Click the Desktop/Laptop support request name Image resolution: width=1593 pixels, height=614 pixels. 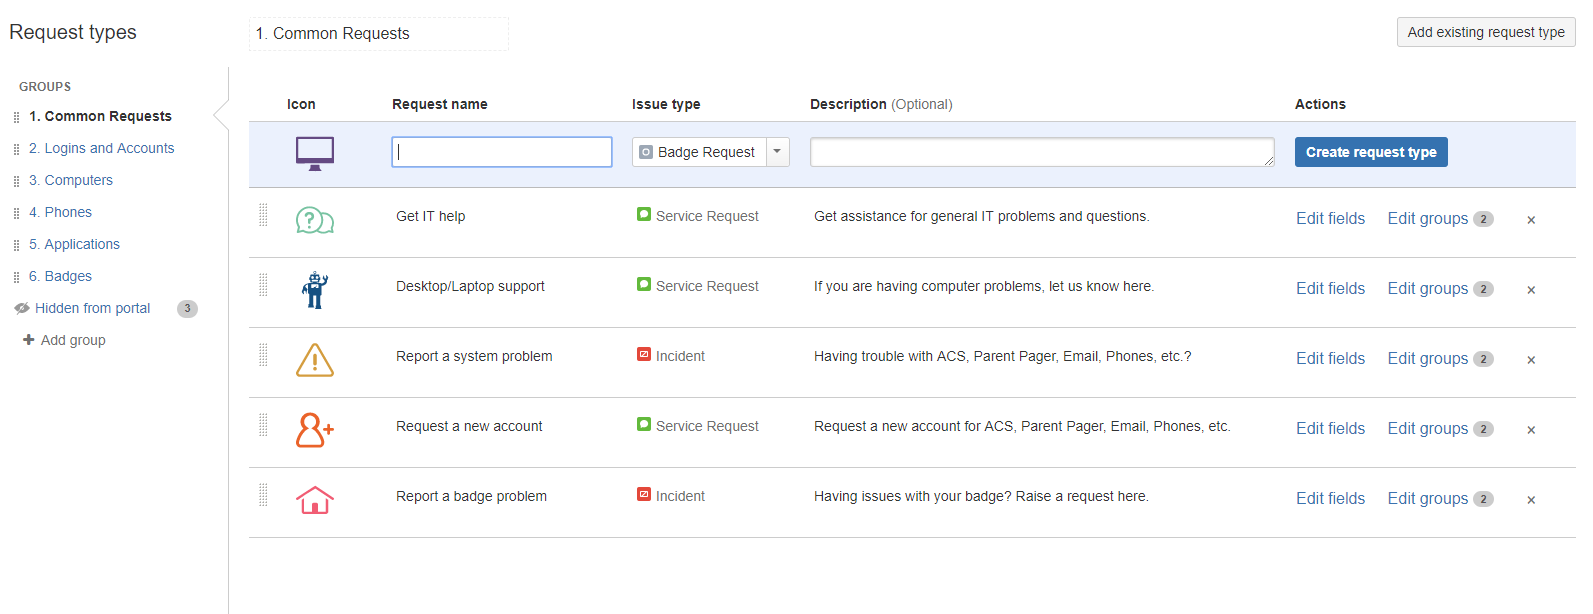(470, 286)
